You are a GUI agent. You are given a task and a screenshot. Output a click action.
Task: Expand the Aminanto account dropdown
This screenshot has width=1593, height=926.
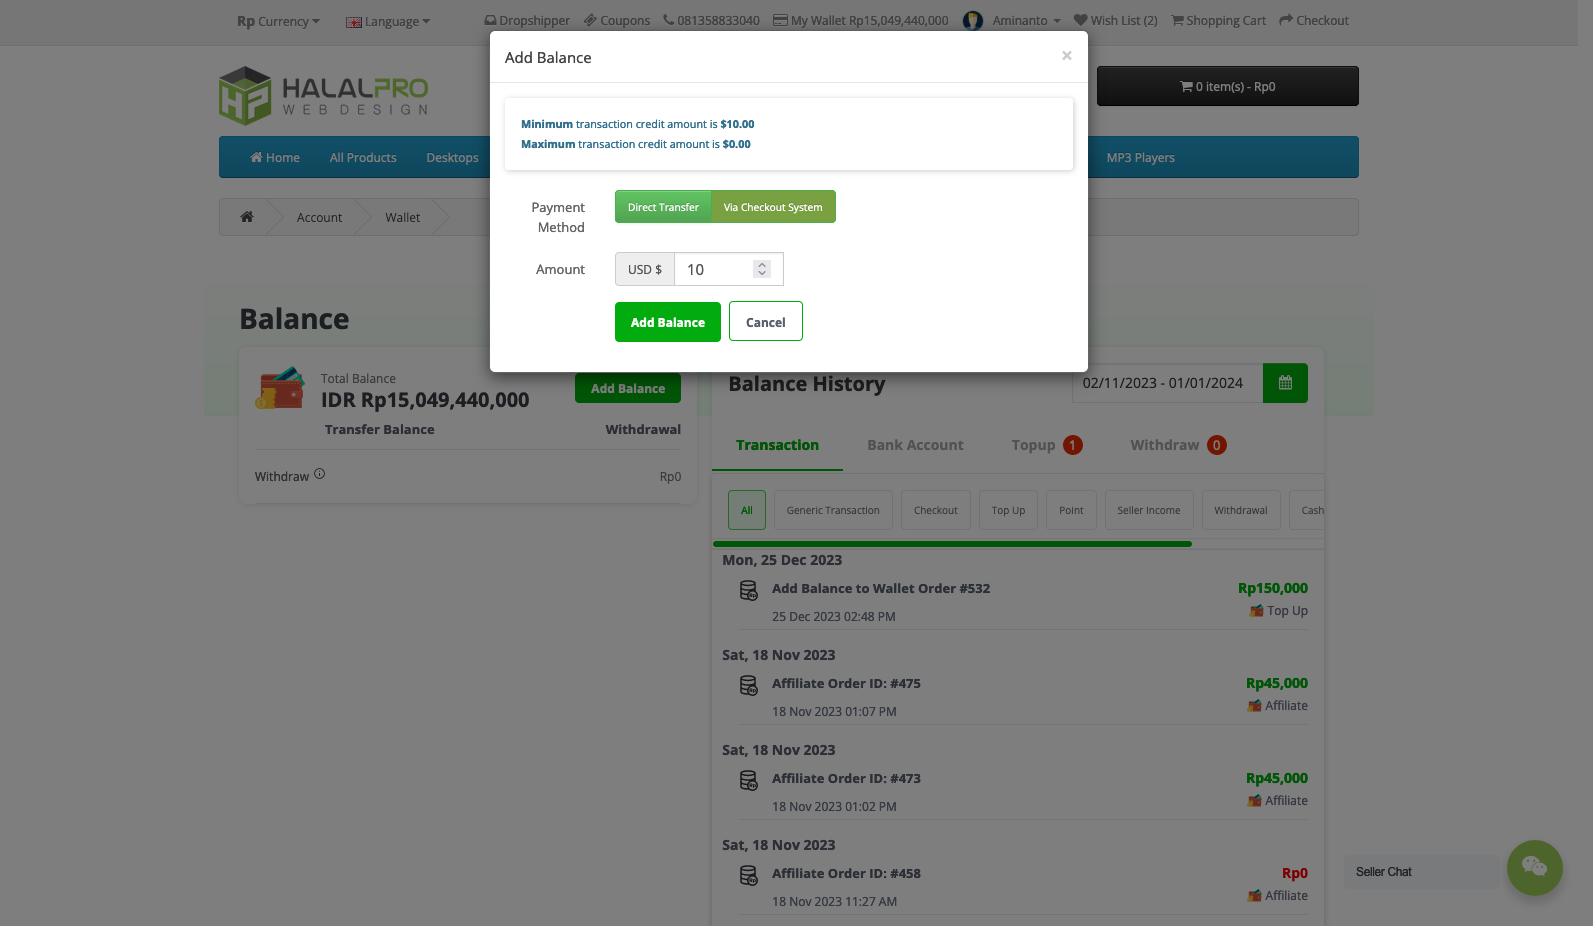coord(1026,20)
